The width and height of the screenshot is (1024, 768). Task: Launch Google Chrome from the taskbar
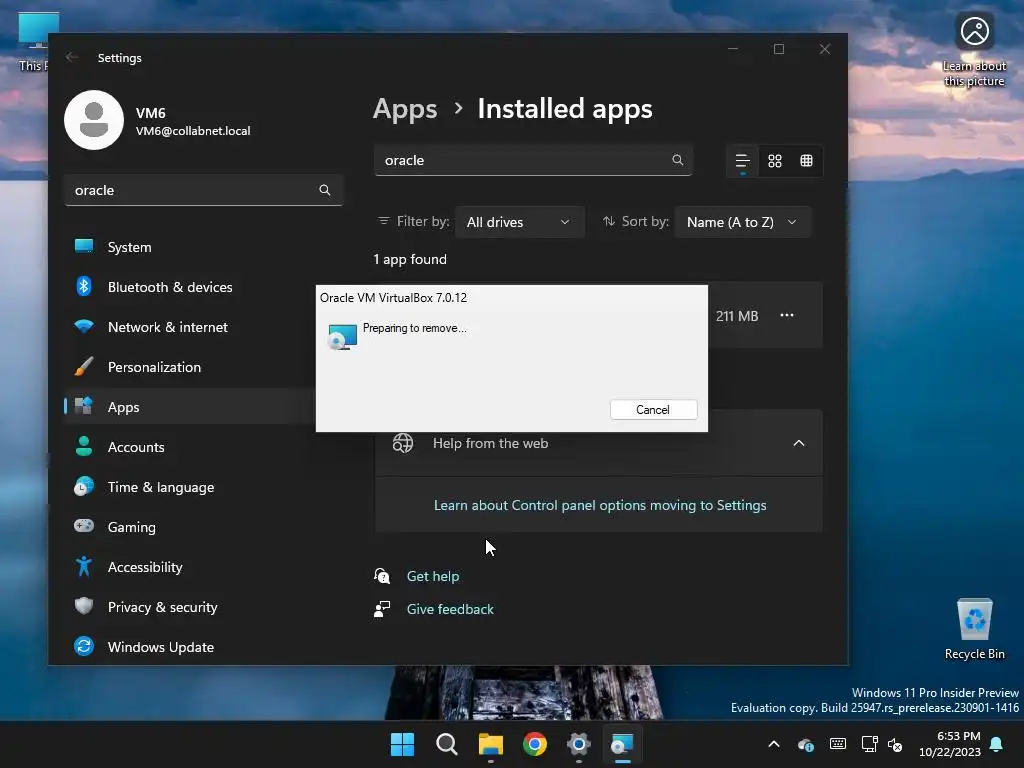pos(535,744)
